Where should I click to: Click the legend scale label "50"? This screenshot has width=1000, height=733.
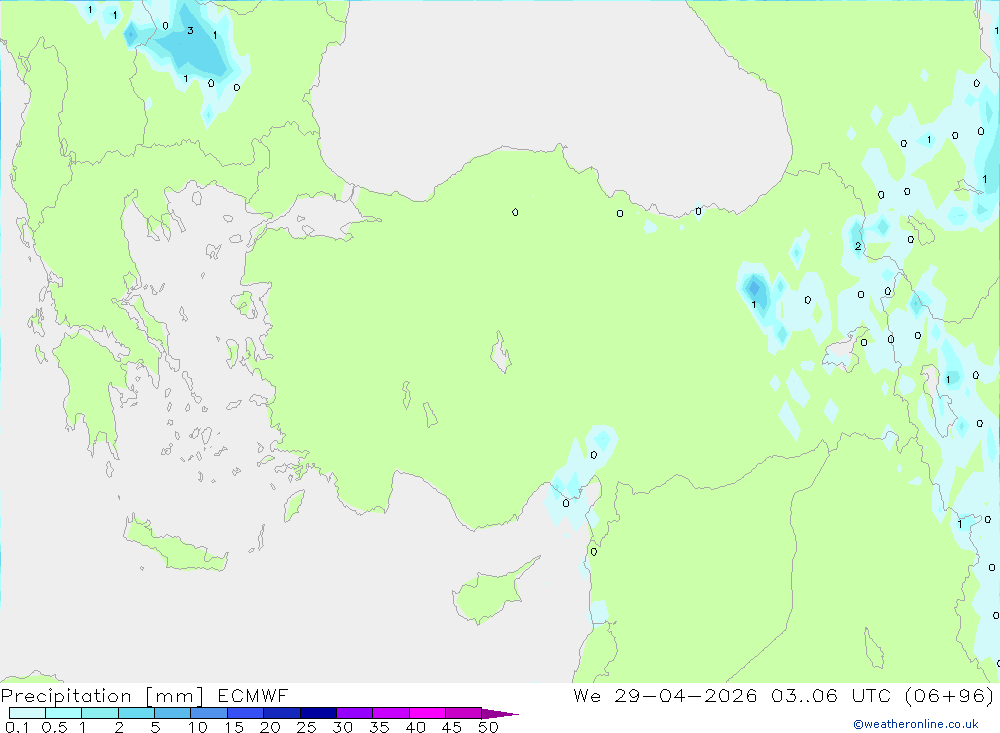[488, 727]
